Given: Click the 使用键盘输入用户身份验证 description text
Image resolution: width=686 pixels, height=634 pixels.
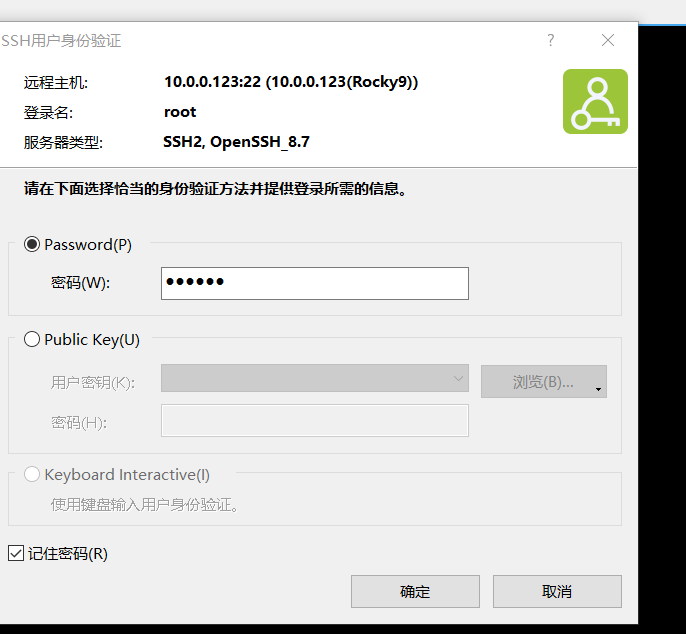Looking at the screenshot, I should [144, 504].
